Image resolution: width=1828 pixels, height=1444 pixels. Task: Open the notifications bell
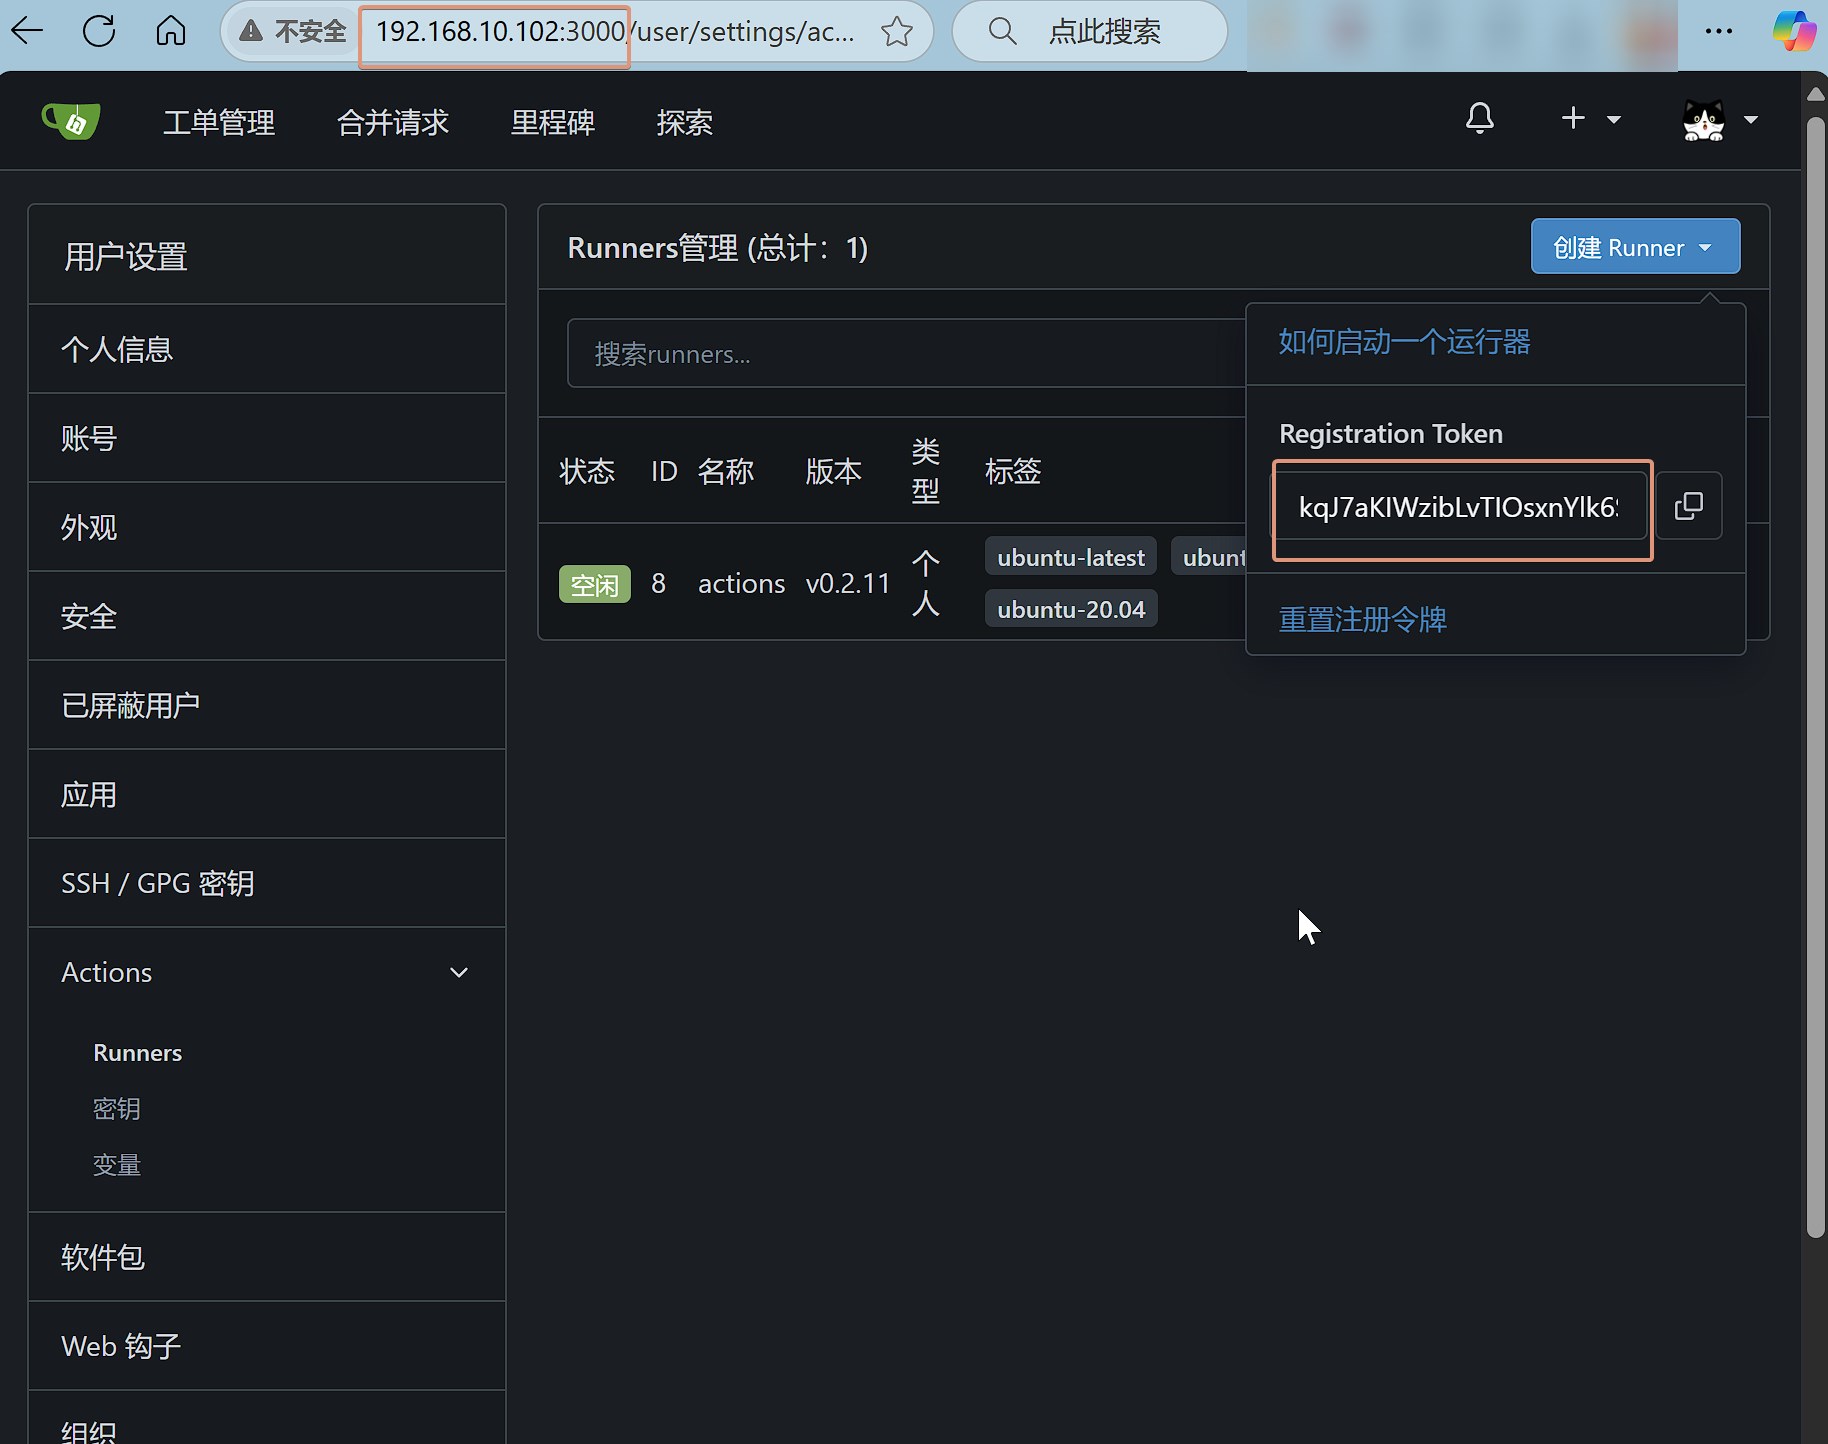pos(1479,119)
